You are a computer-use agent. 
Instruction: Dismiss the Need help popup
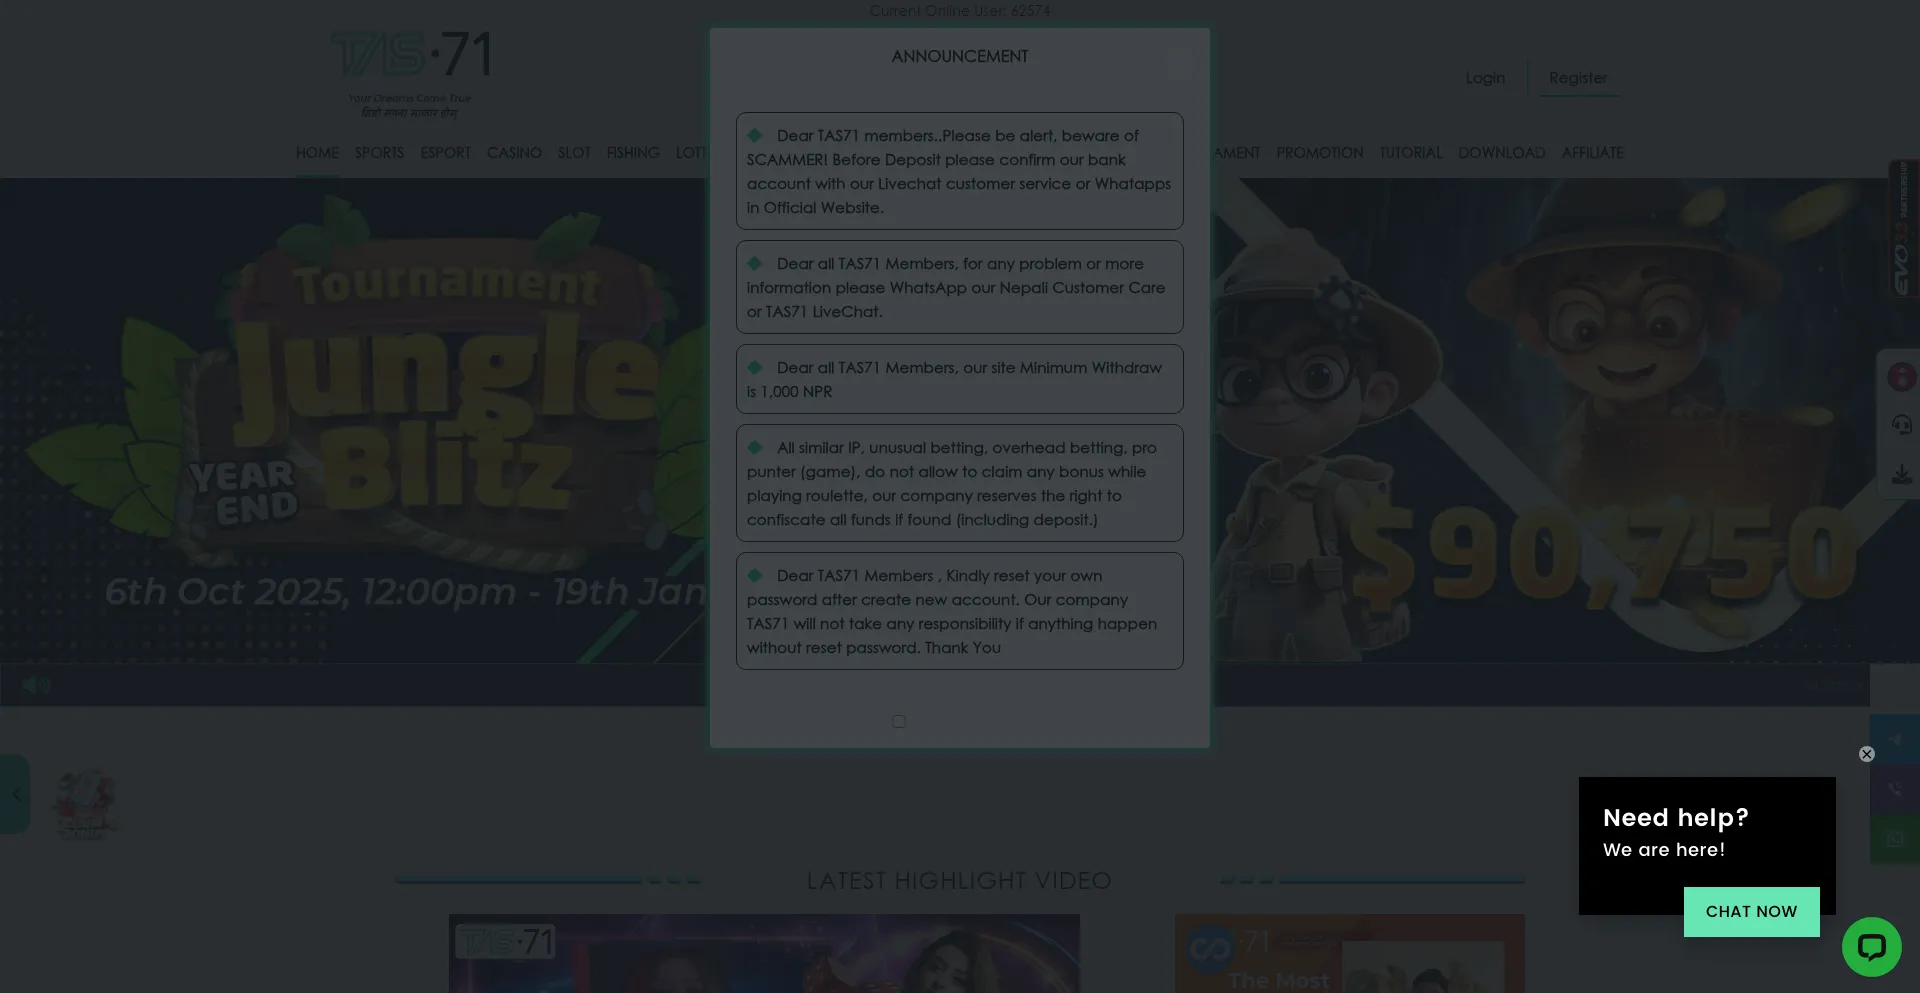(x=1866, y=754)
